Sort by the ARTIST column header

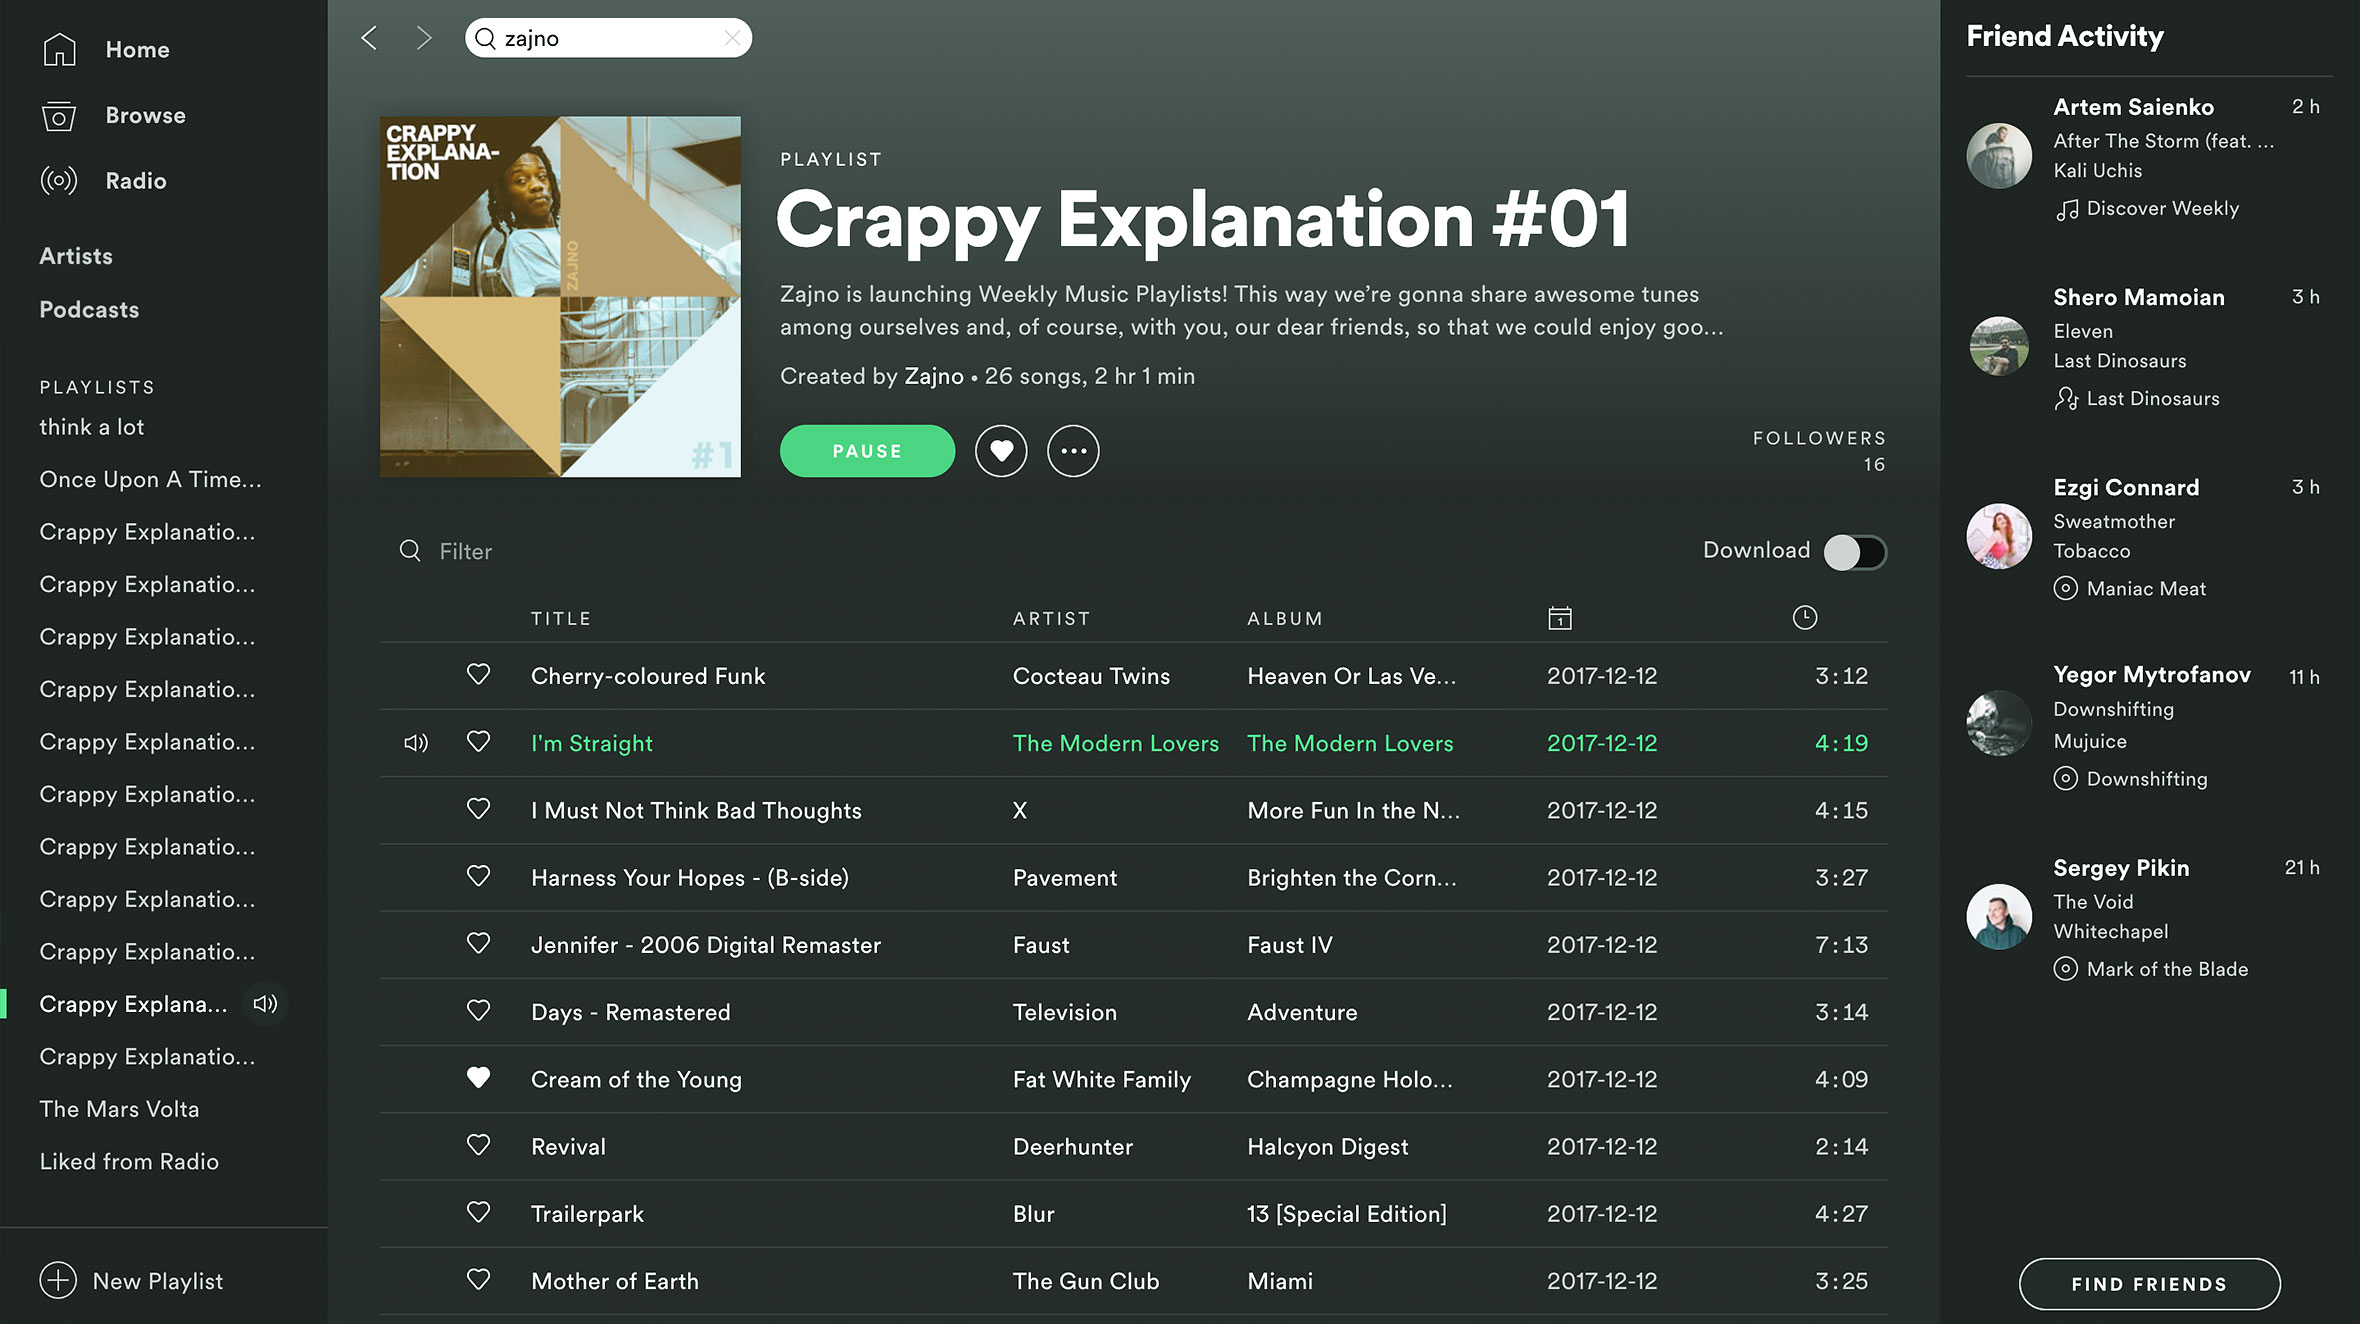[x=1052, y=619]
